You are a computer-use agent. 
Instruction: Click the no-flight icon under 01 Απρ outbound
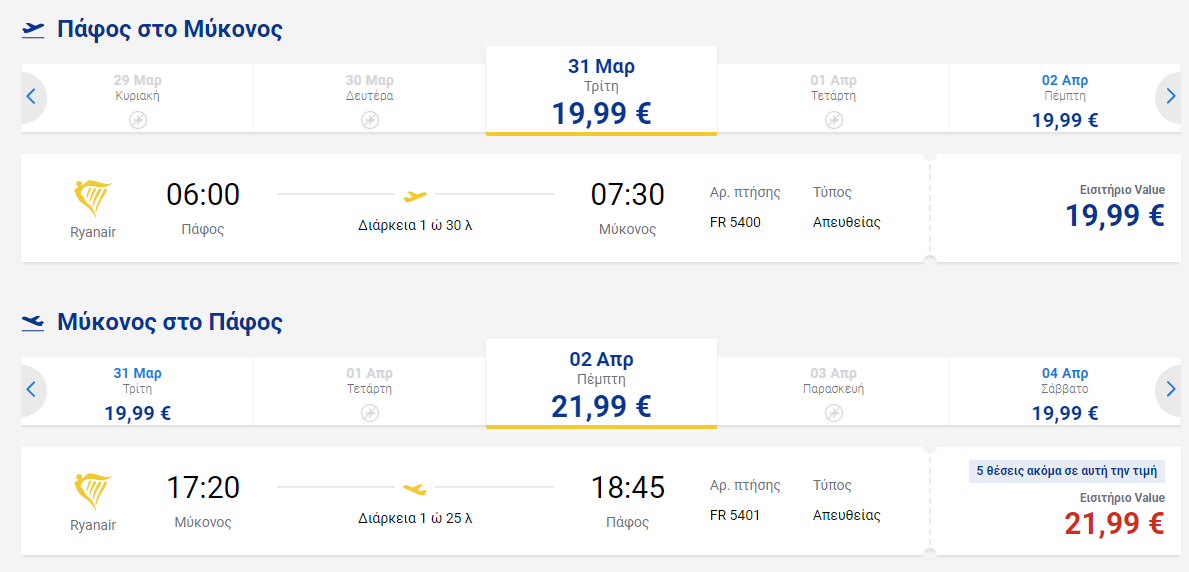coord(833,120)
